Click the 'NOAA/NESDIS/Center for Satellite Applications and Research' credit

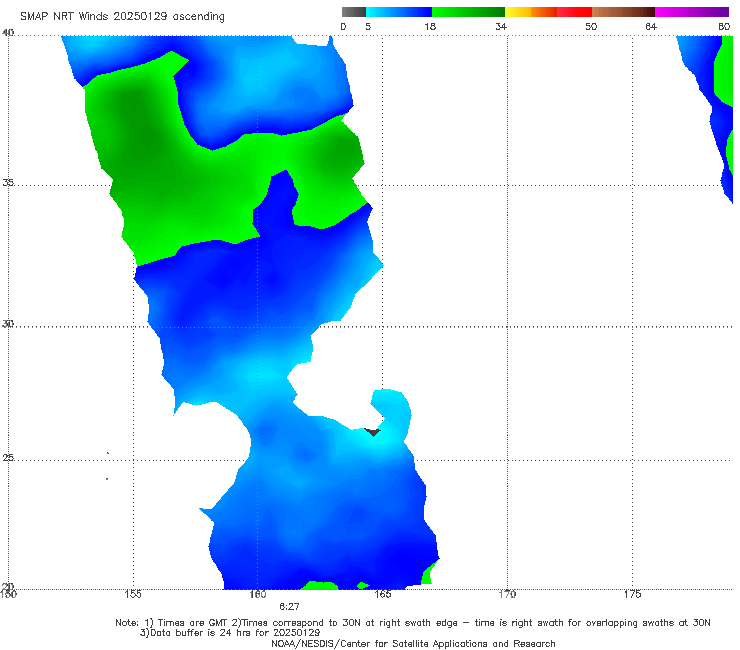pos(413,644)
